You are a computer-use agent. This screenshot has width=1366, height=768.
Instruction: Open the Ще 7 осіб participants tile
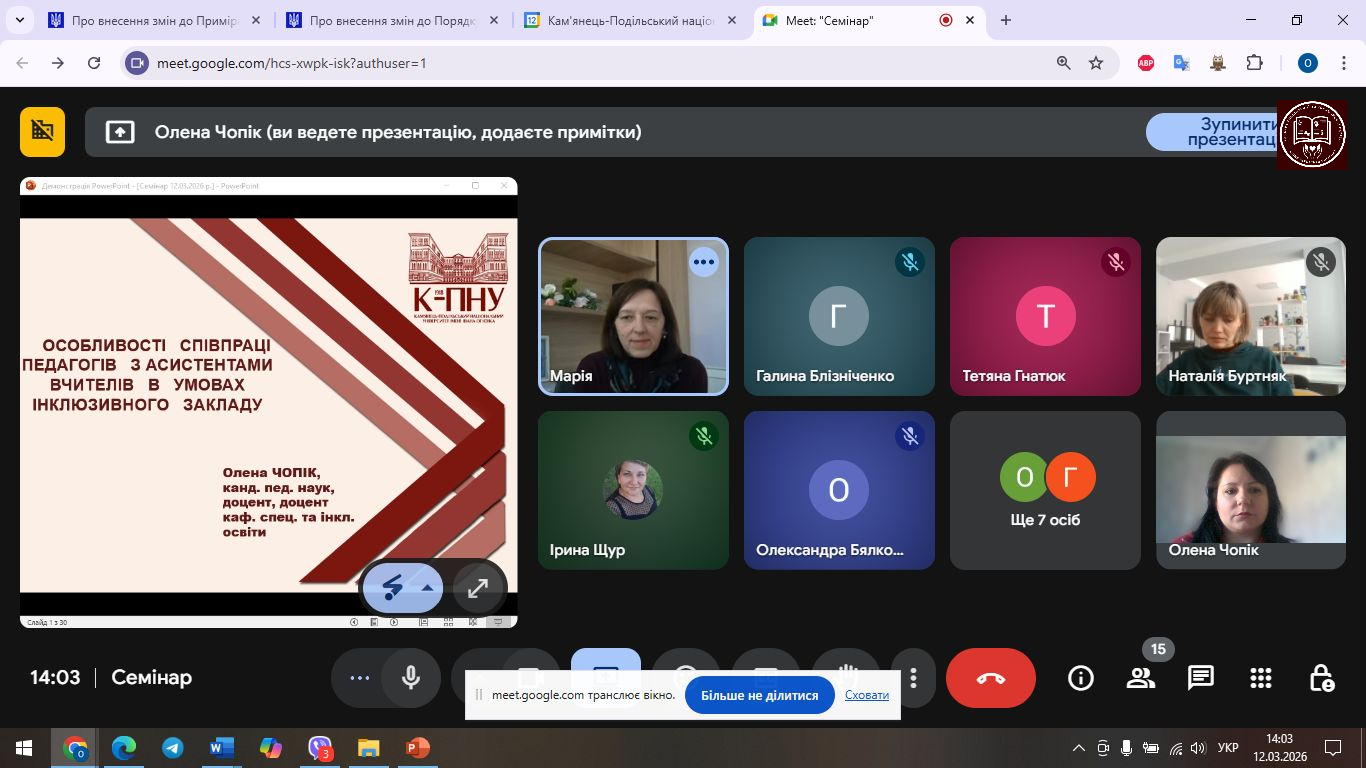tap(1045, 490)
